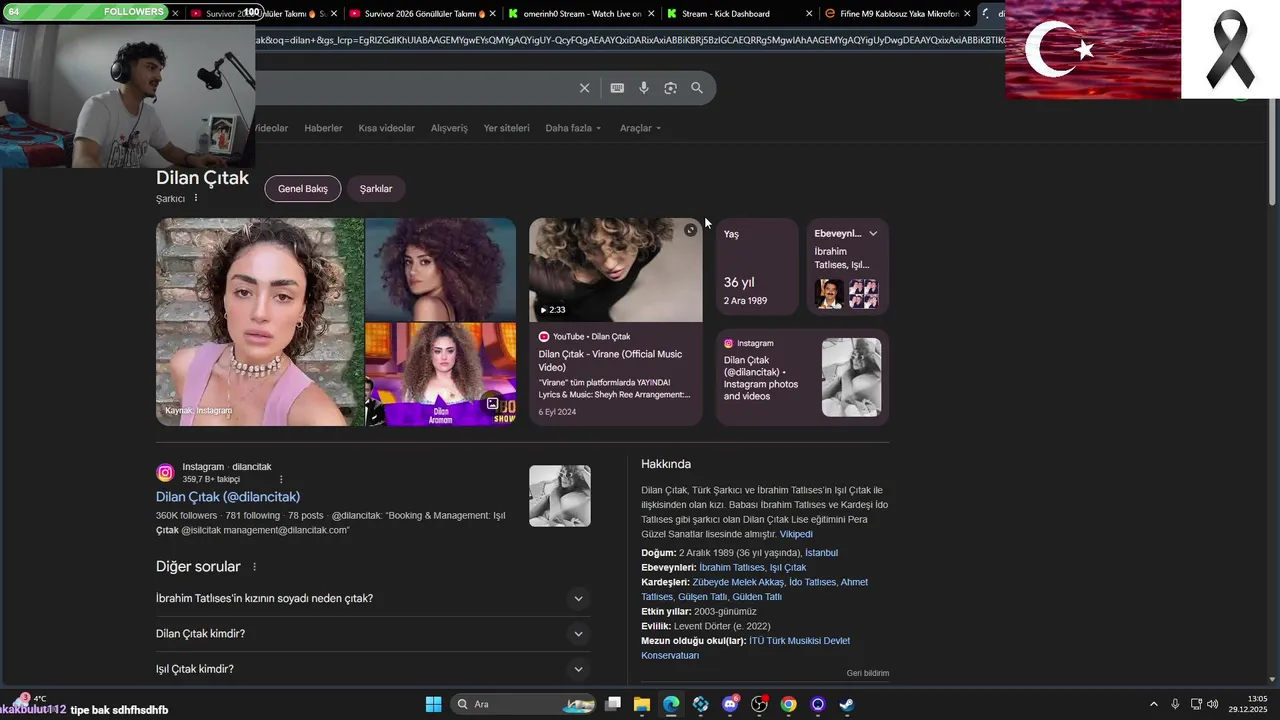
Task: Start voice search with the microphone icon
Action: pyautogui.click(x=644, y=88)
